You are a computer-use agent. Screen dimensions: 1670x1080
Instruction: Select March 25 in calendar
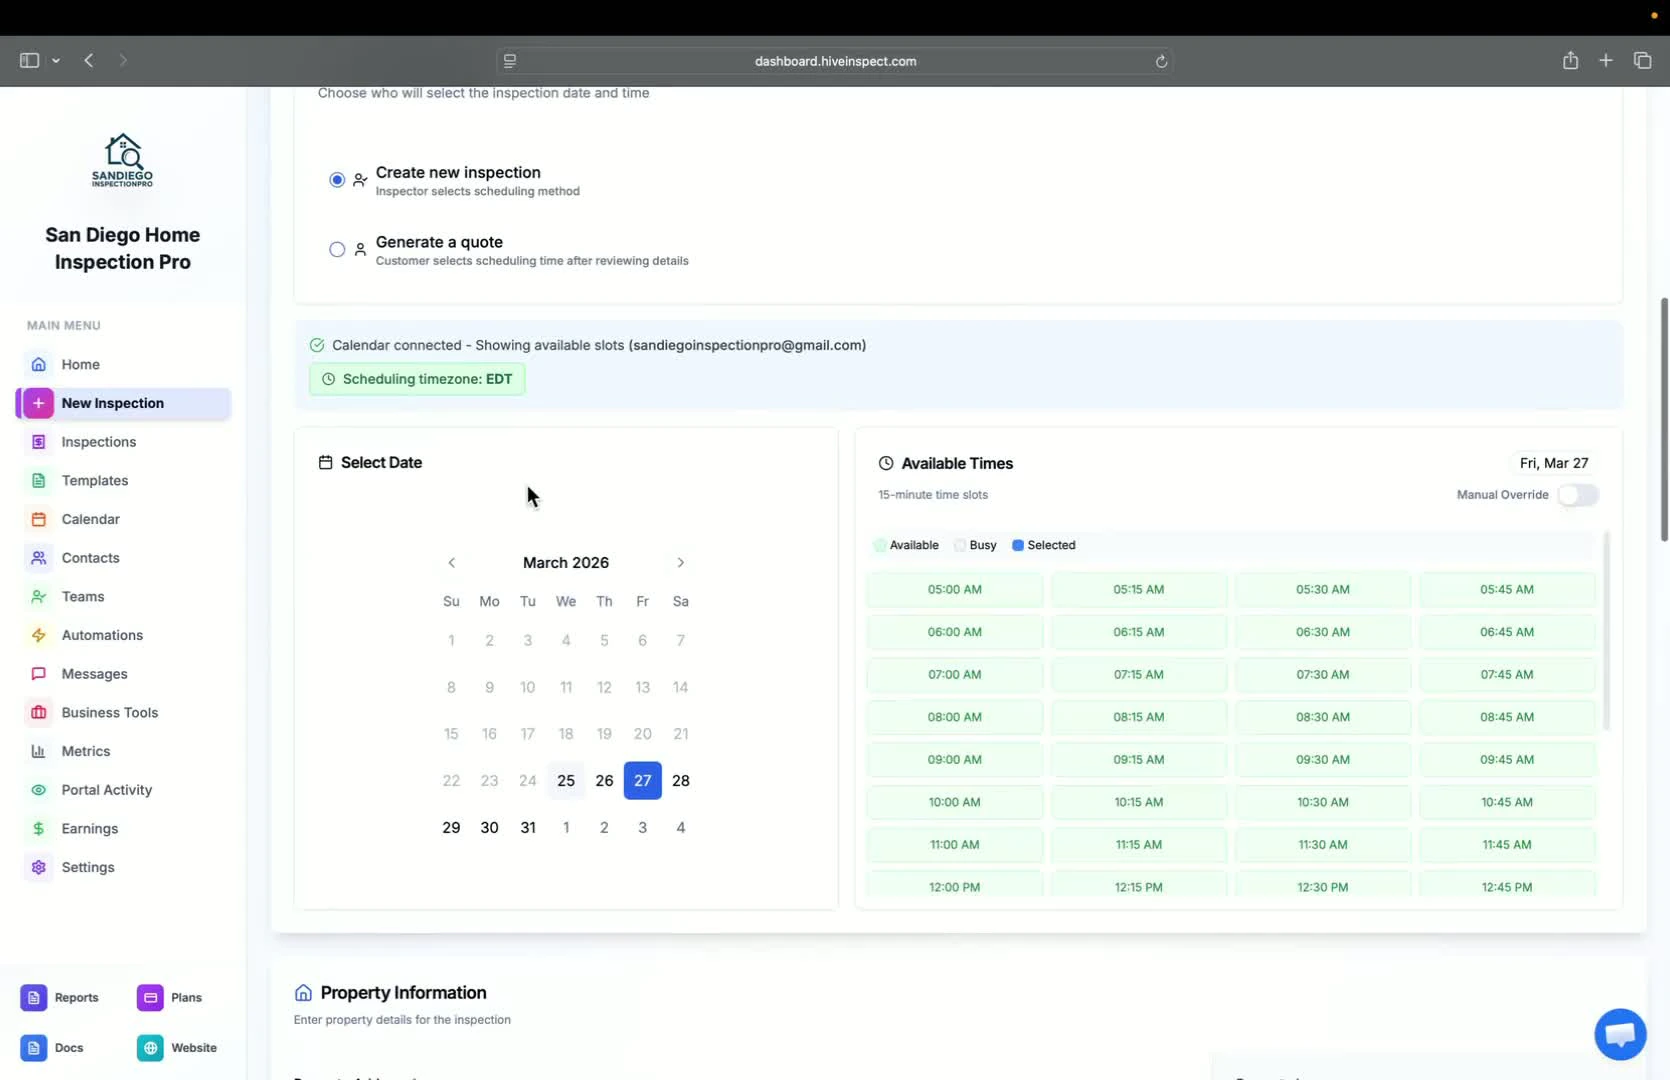point(566,781)
